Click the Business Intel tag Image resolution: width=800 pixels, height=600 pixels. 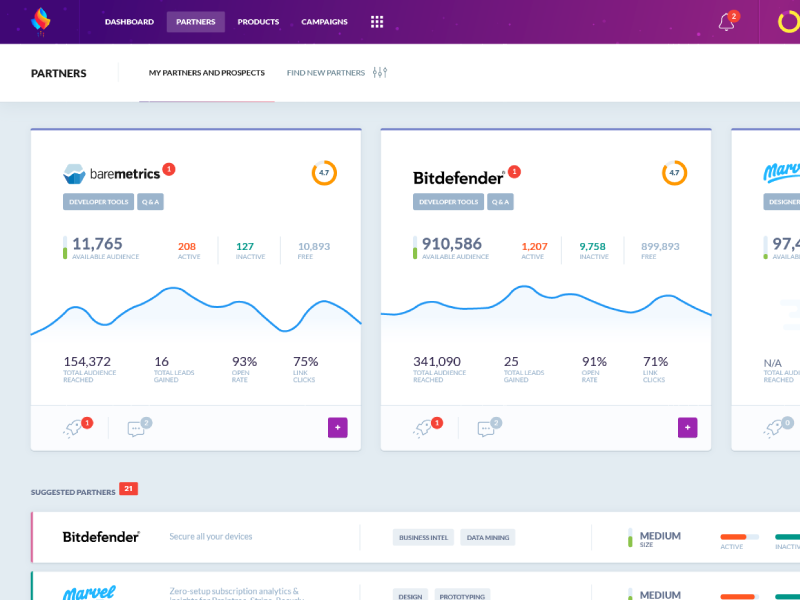tap(423, 537)
